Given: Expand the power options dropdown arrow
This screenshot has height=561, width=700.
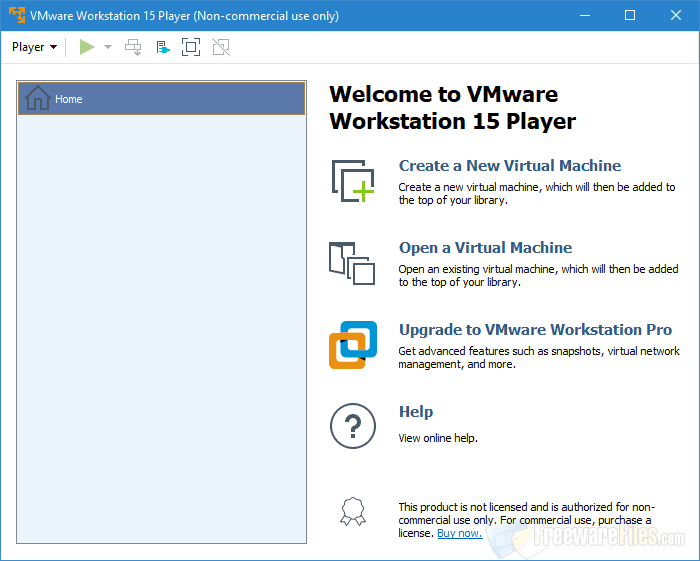Looking at the screenshot, I should click(x=108, y=47).
